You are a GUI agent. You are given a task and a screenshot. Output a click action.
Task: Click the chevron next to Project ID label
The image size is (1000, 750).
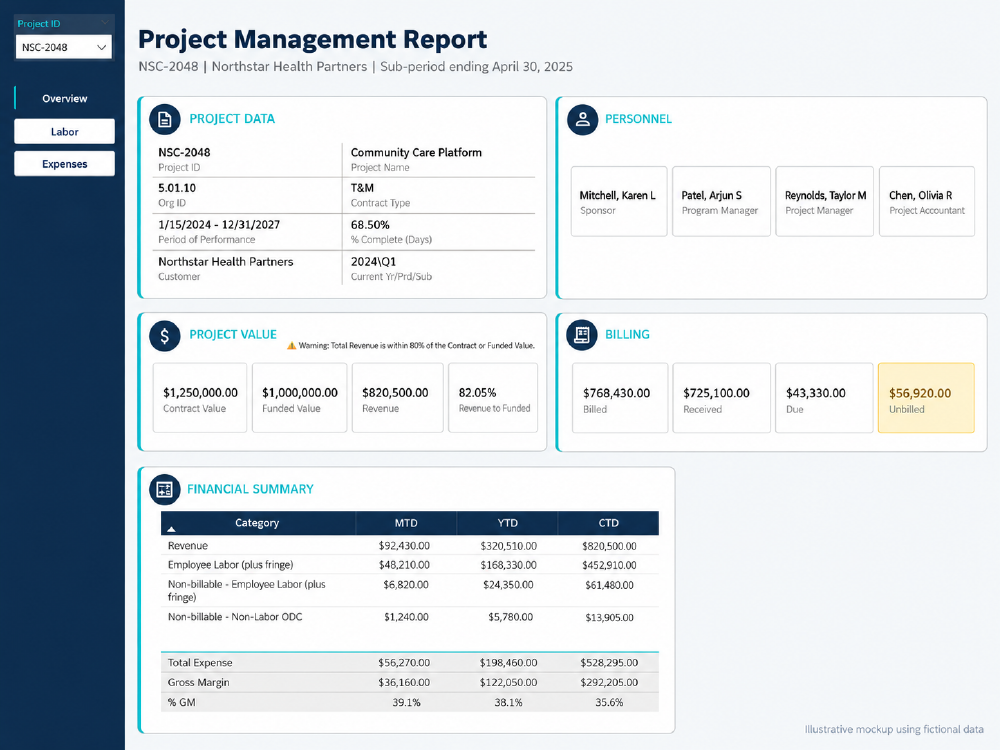pos(105,24)
